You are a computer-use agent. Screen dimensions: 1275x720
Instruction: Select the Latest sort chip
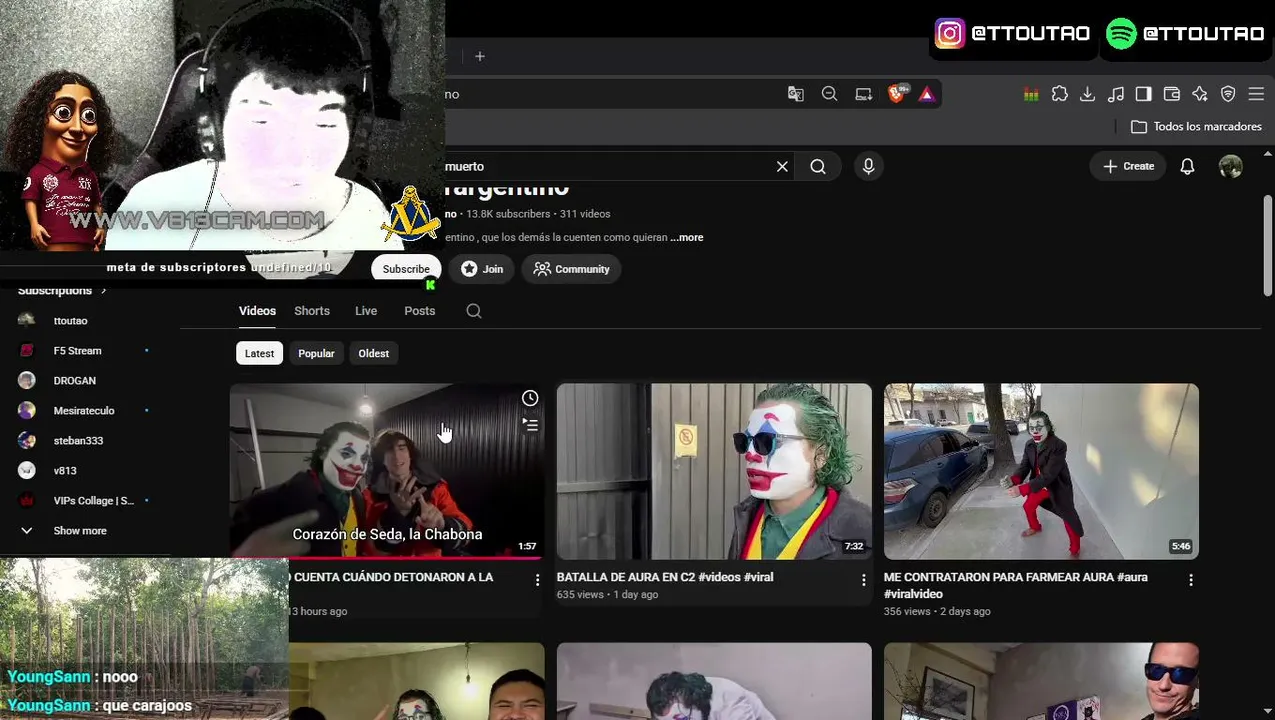(259, 353)
